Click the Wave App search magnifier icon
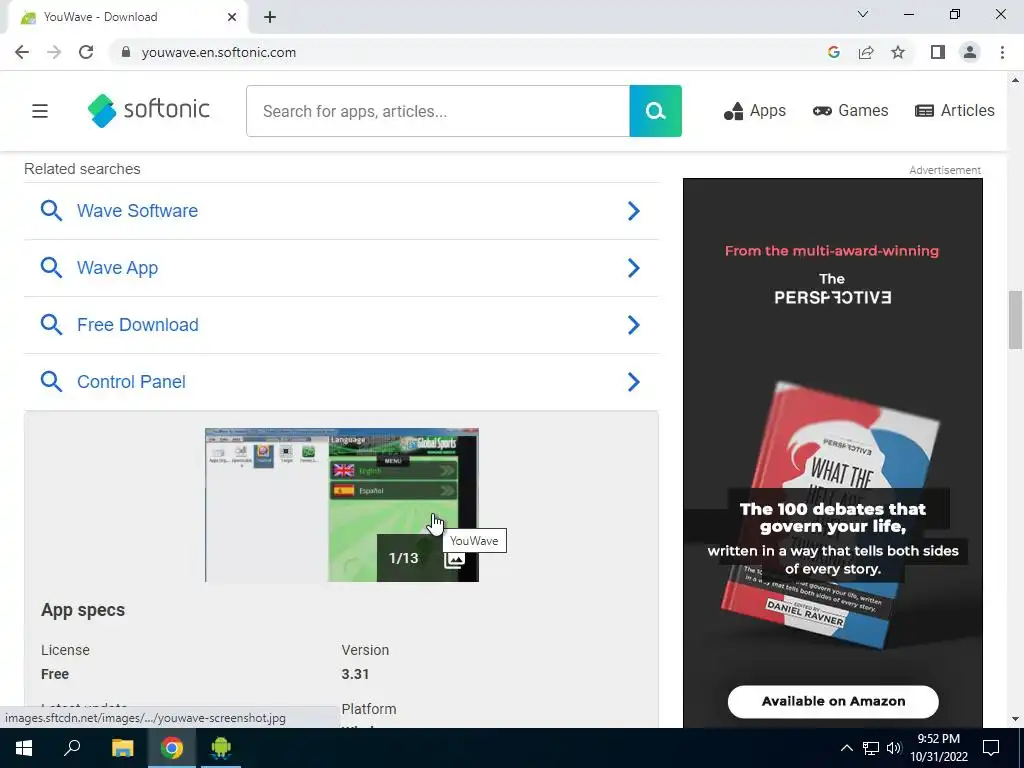1024x768 pixels. tap(51, 268)
